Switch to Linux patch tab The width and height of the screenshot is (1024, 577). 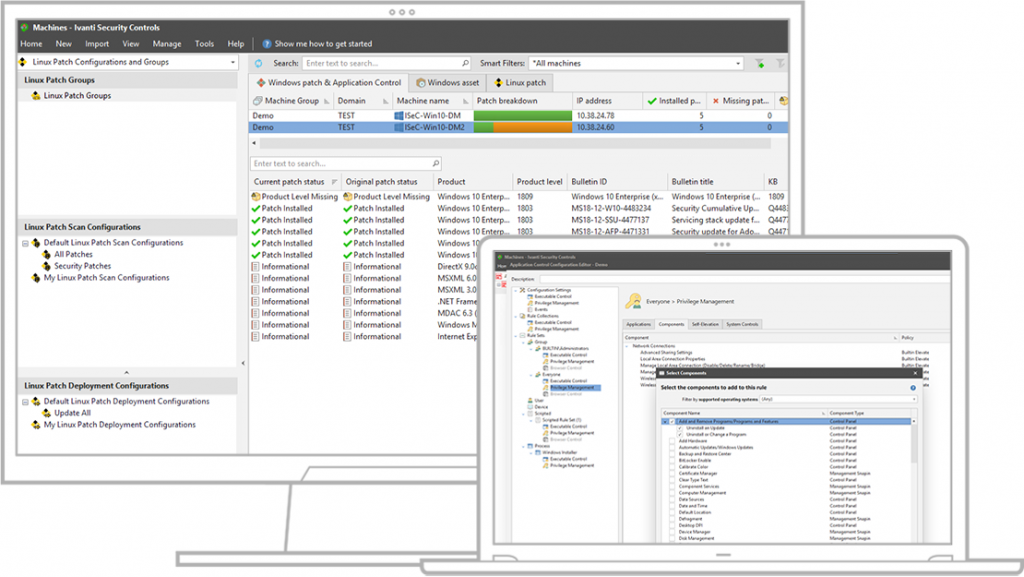520,83
